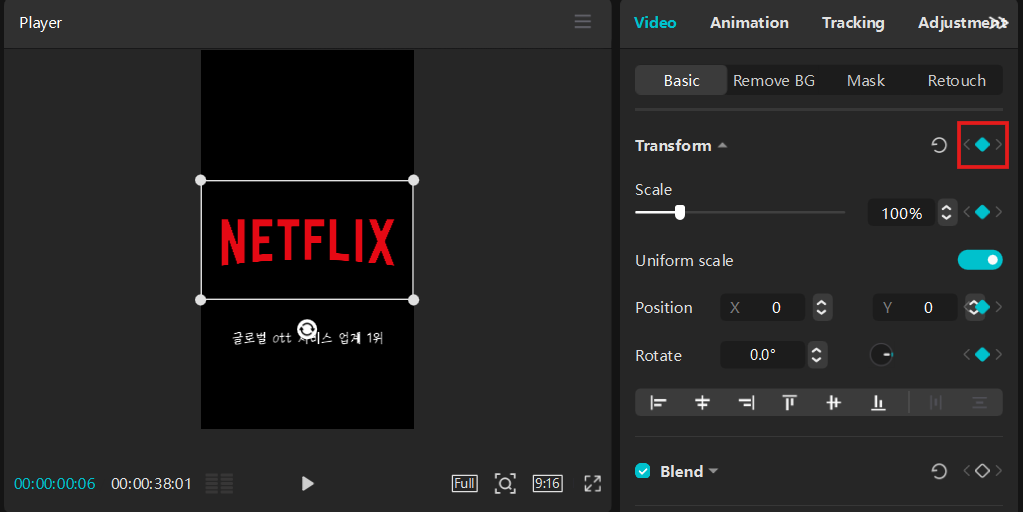1023x512 pixels.
Task: Uncheck the Blend checkbox
Action: coord(643,471)
